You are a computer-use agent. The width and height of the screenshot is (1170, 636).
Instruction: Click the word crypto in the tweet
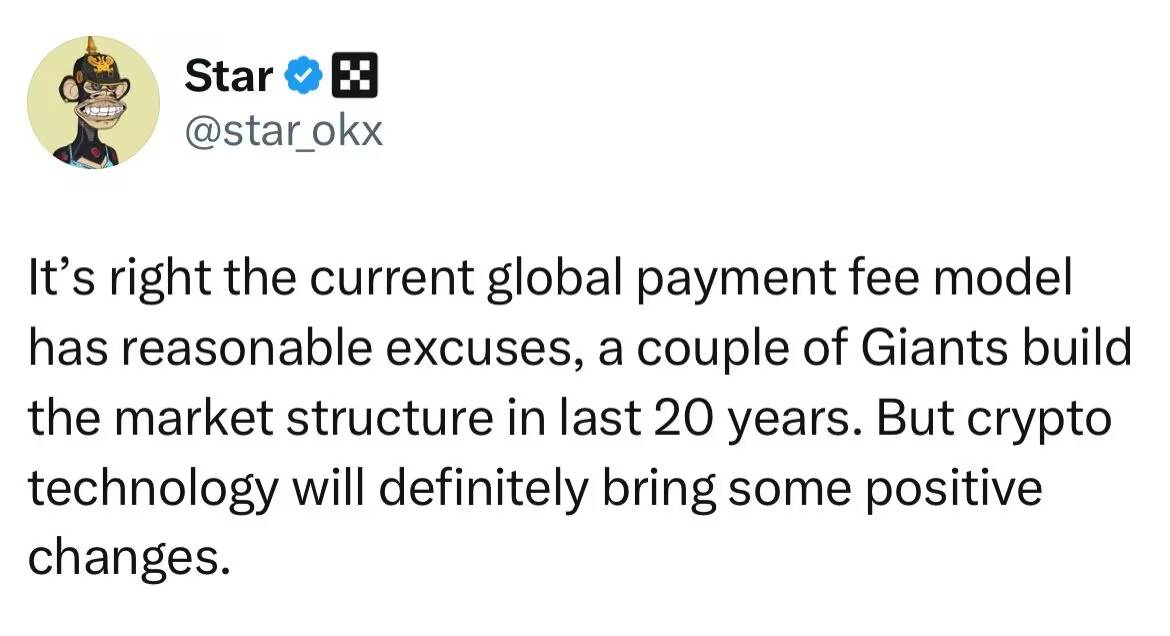(1039, 420)
